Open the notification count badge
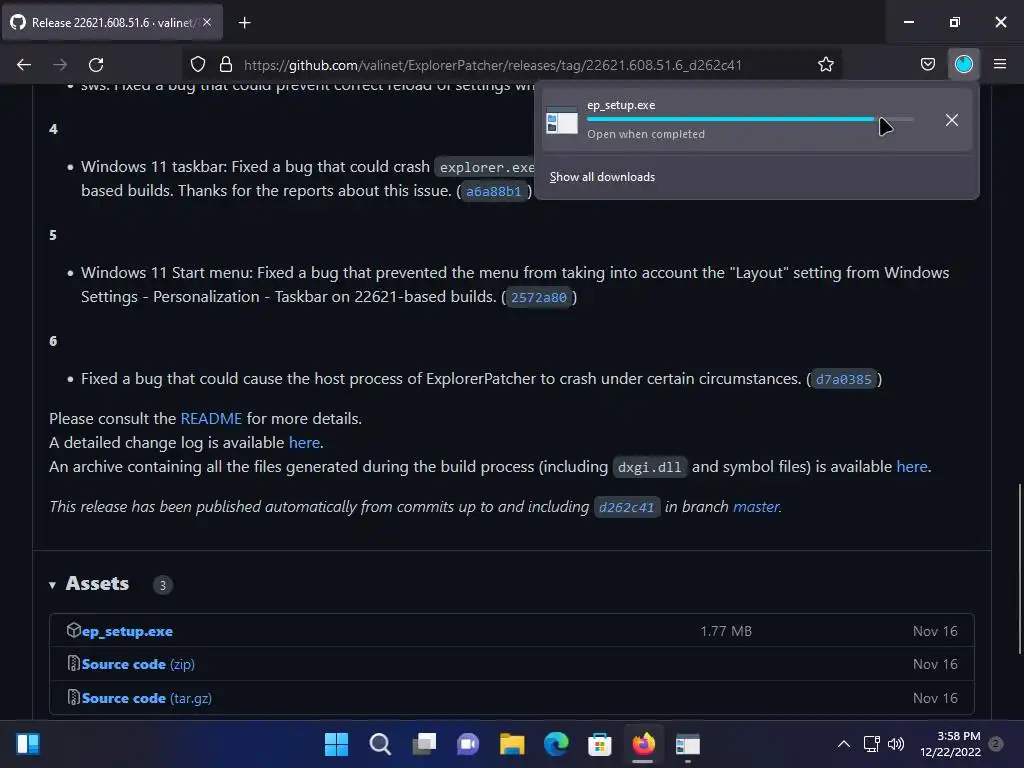Viewport: 1024px width, 768px height. click(x=996, y=744)
